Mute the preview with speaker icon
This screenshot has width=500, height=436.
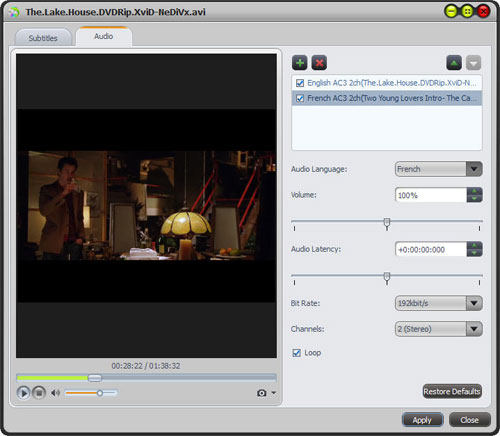[55, 393]
